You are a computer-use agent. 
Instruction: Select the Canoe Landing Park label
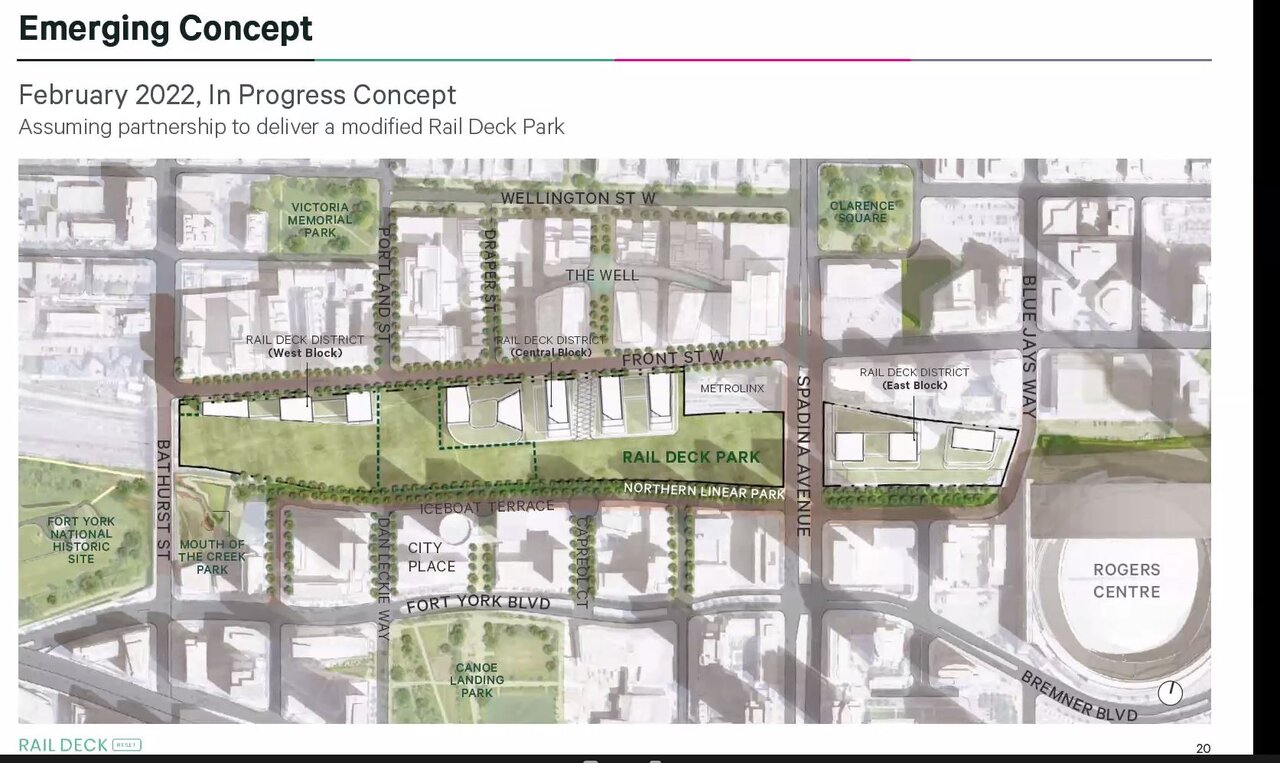(x=477, y=680)
